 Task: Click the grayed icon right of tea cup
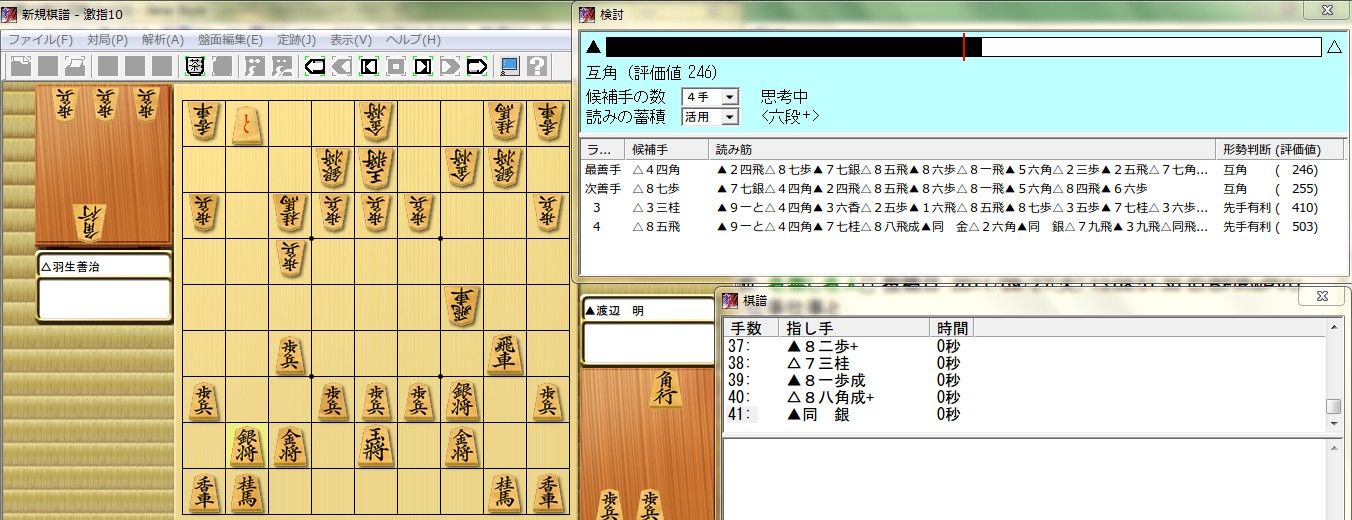pos(222,67)
